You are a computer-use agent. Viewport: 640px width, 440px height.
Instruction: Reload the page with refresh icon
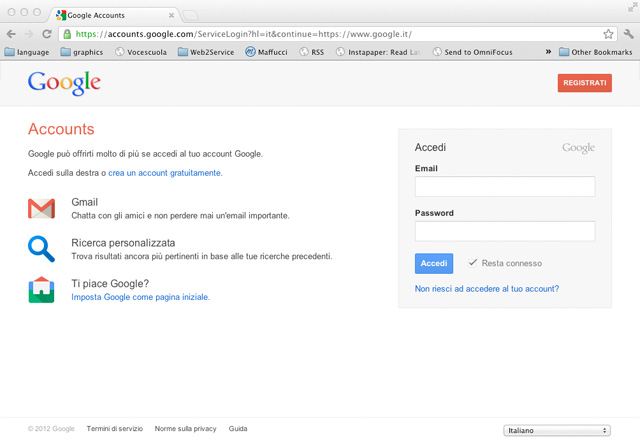(47, 34)
